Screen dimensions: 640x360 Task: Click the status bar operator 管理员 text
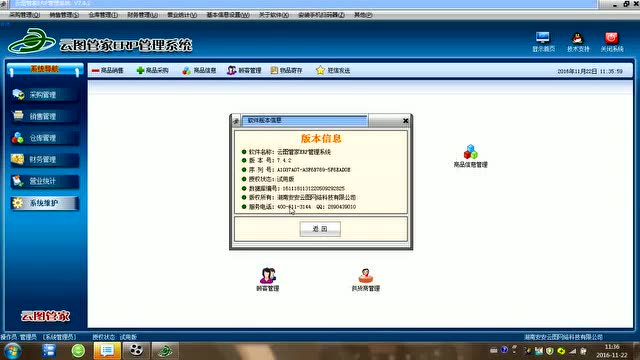pos(38,337)
